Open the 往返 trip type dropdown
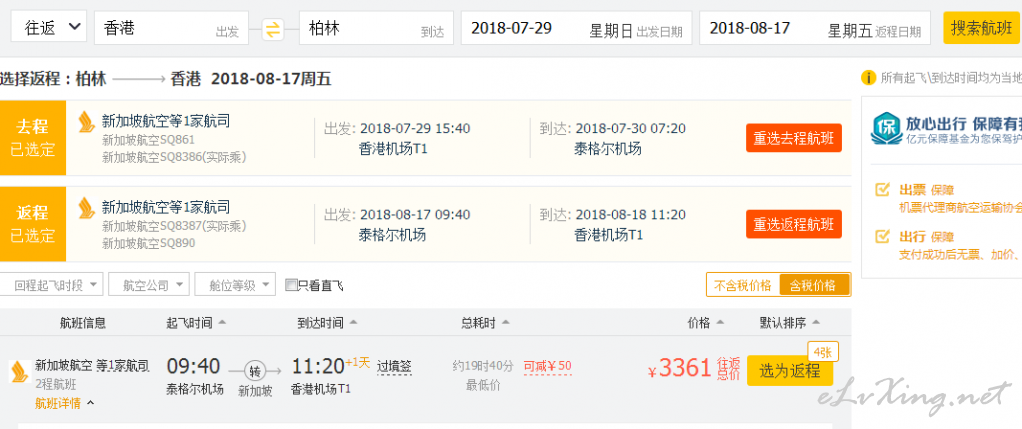 tap(49, 27)
